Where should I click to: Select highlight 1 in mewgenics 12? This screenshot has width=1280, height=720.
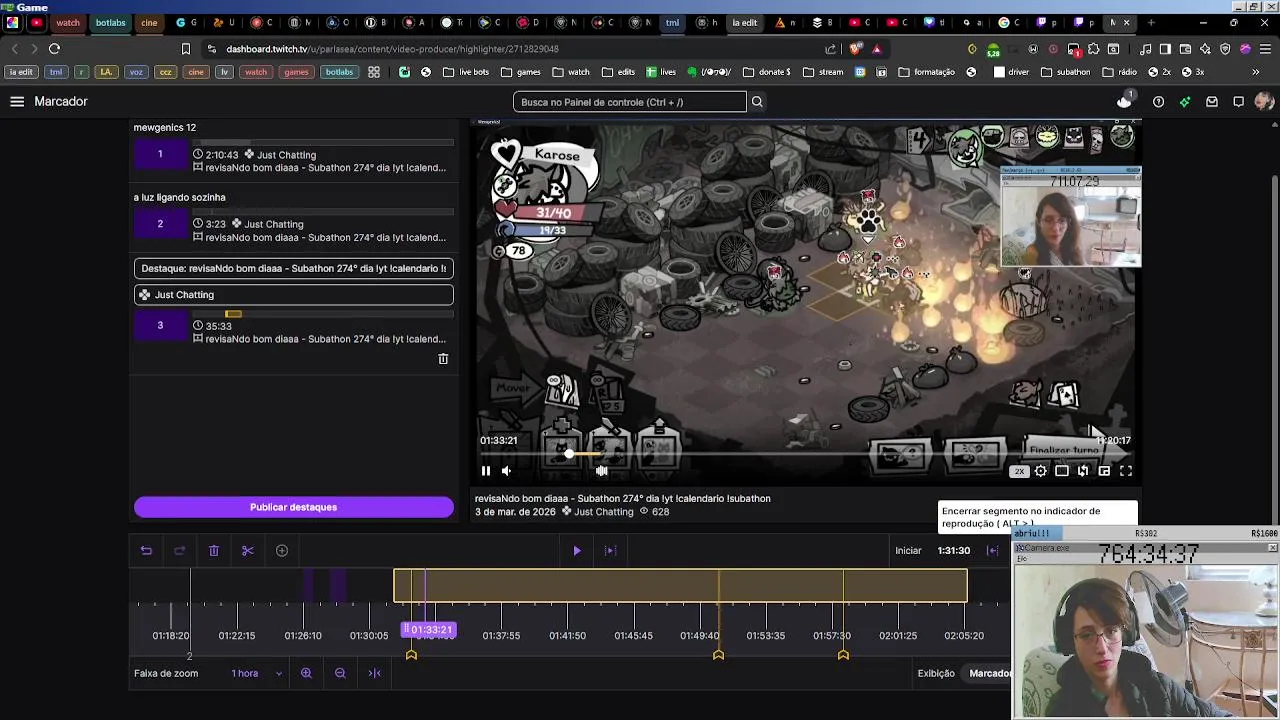(160, 154)
